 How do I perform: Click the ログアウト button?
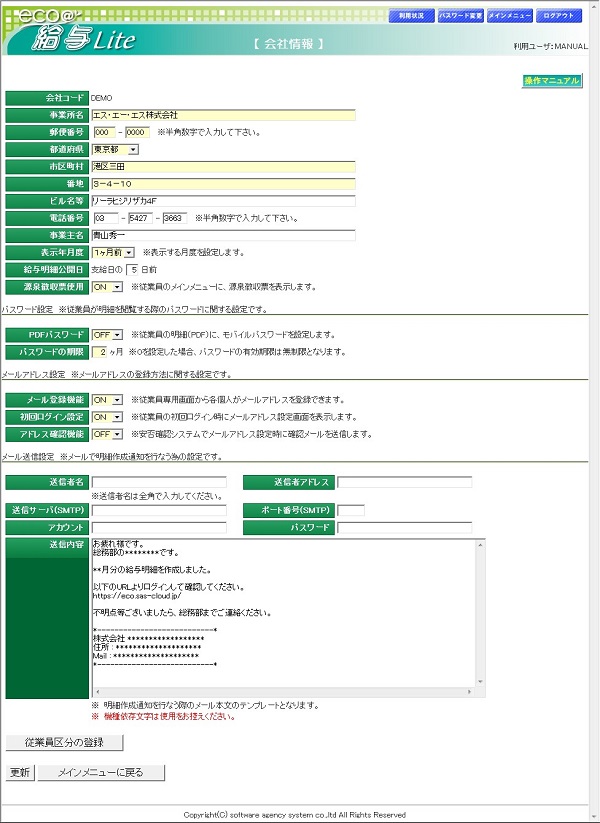559,17
